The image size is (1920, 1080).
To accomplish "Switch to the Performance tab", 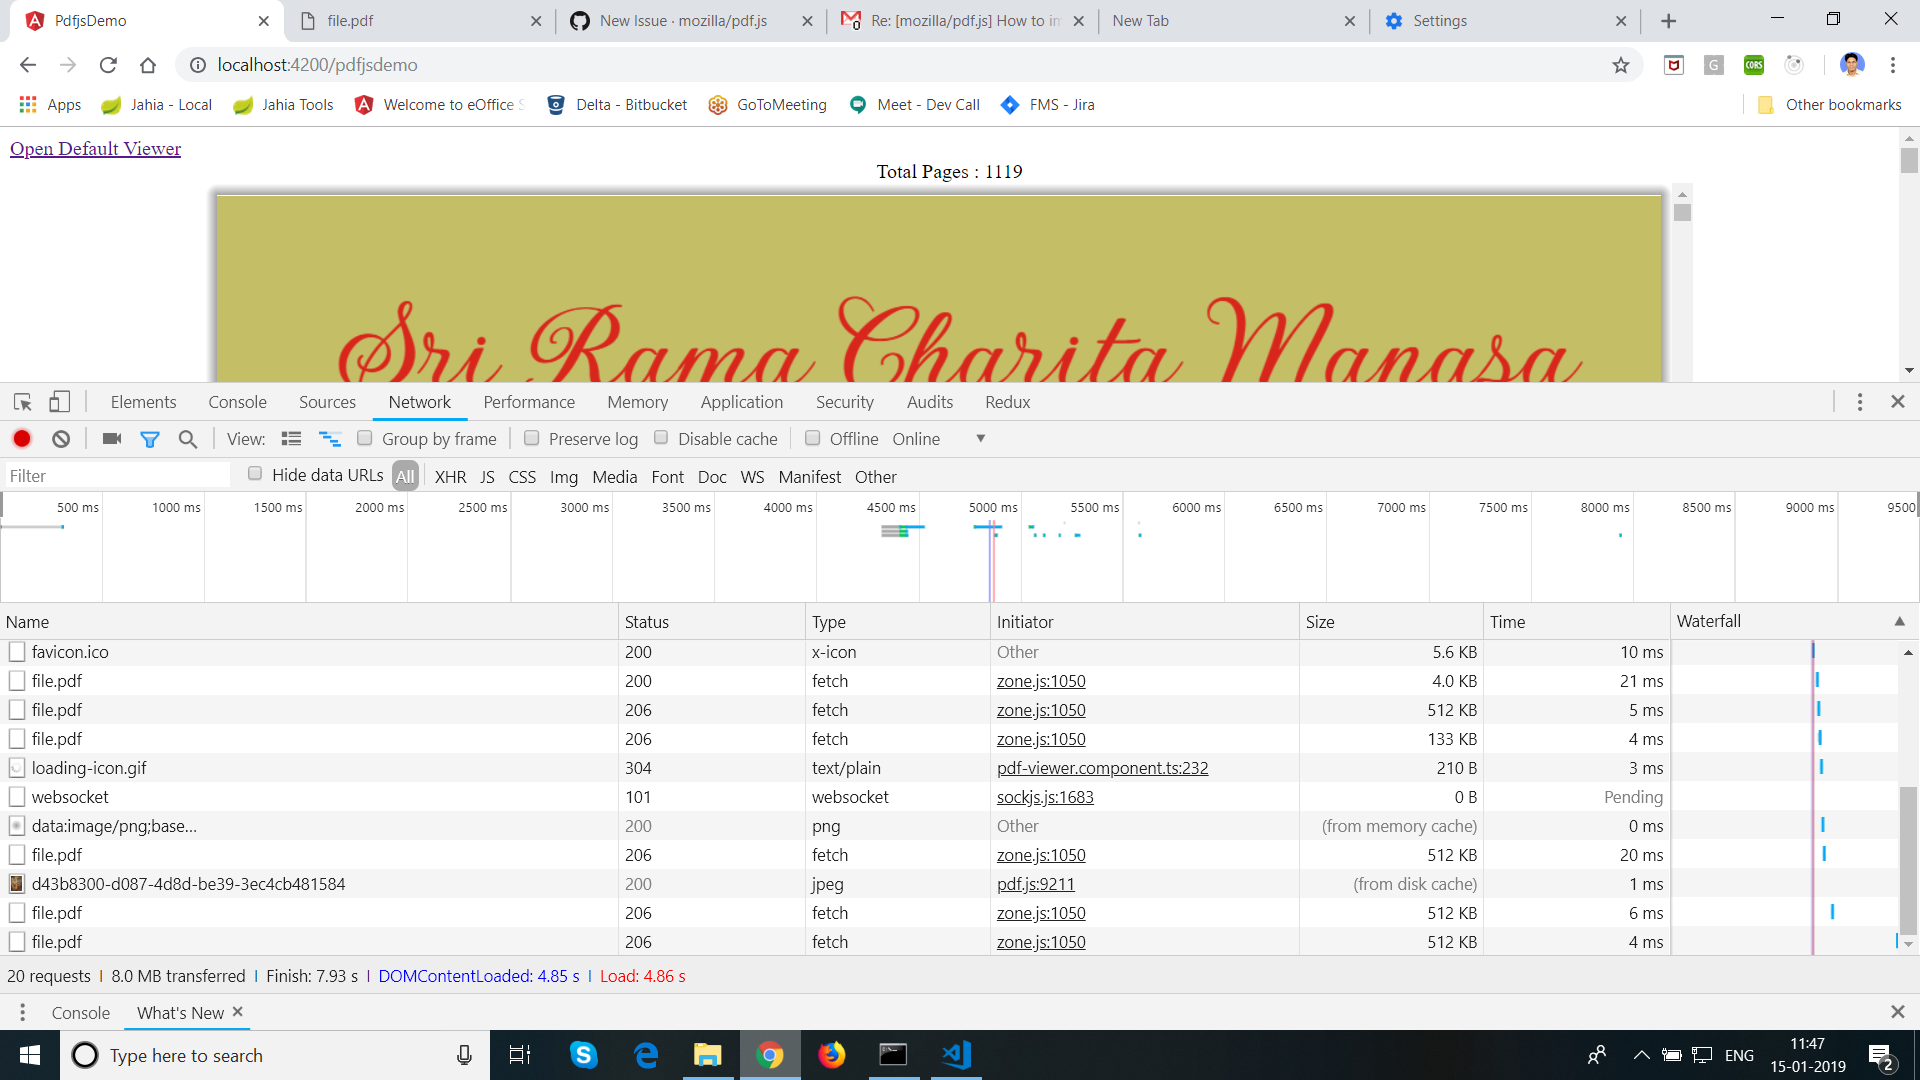I will click(529, 402).
